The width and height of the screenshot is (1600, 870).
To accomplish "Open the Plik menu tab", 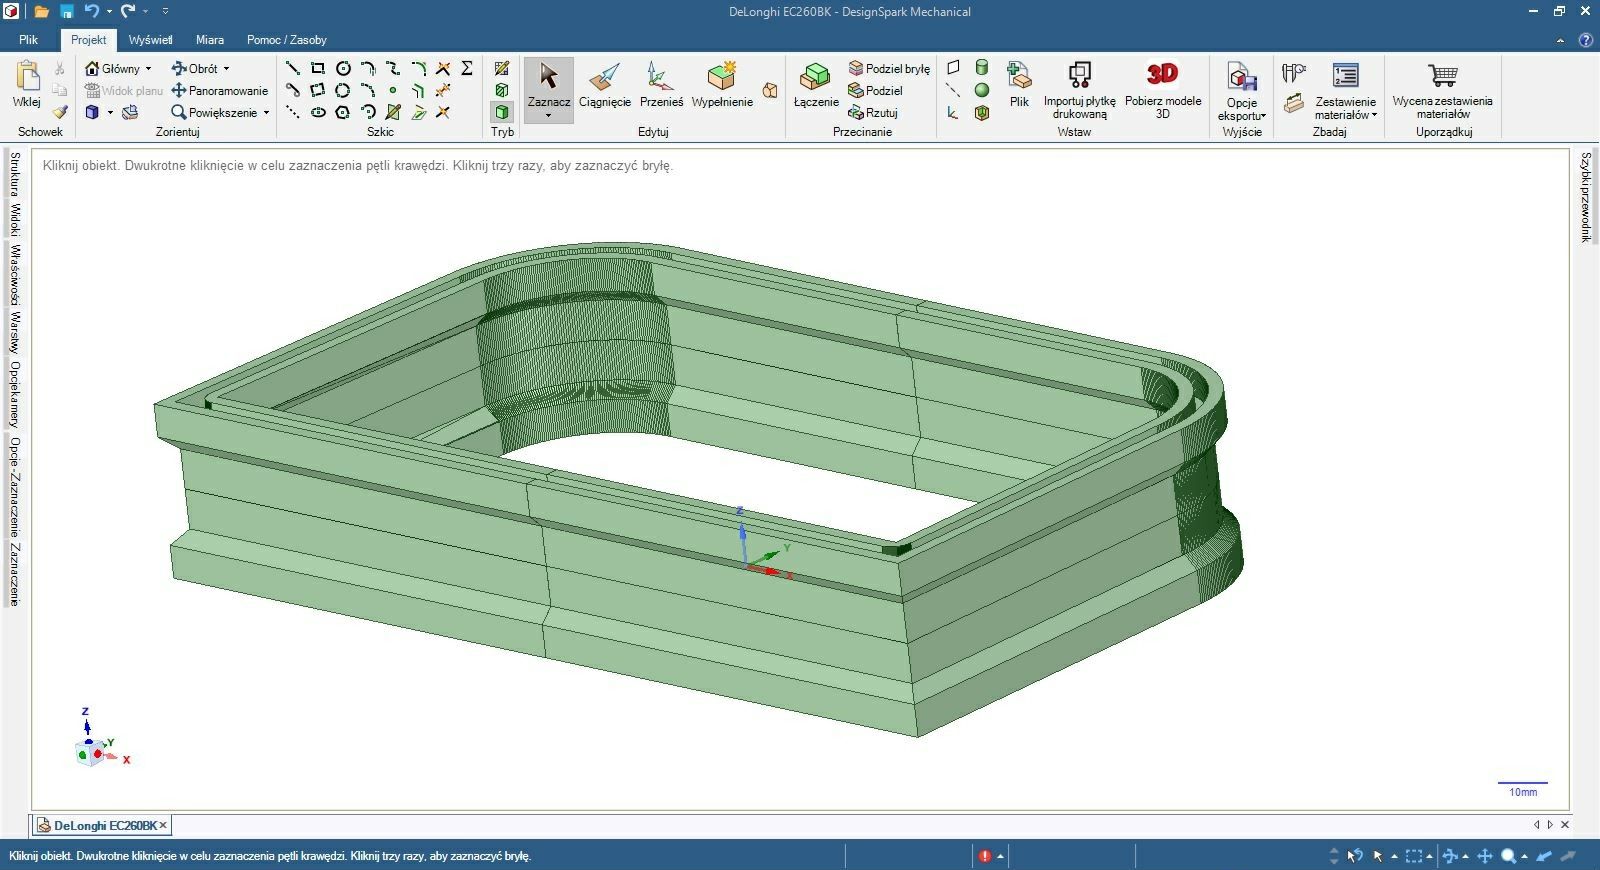I will click(28, 40).
